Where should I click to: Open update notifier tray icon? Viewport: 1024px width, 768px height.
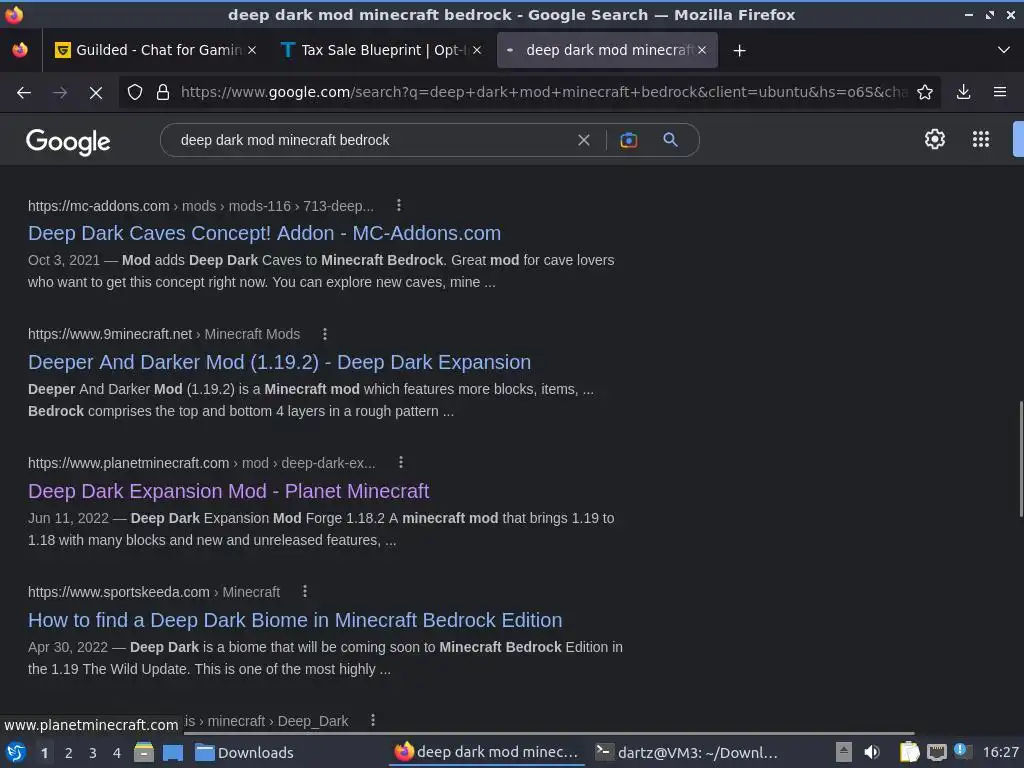point(962,750)
